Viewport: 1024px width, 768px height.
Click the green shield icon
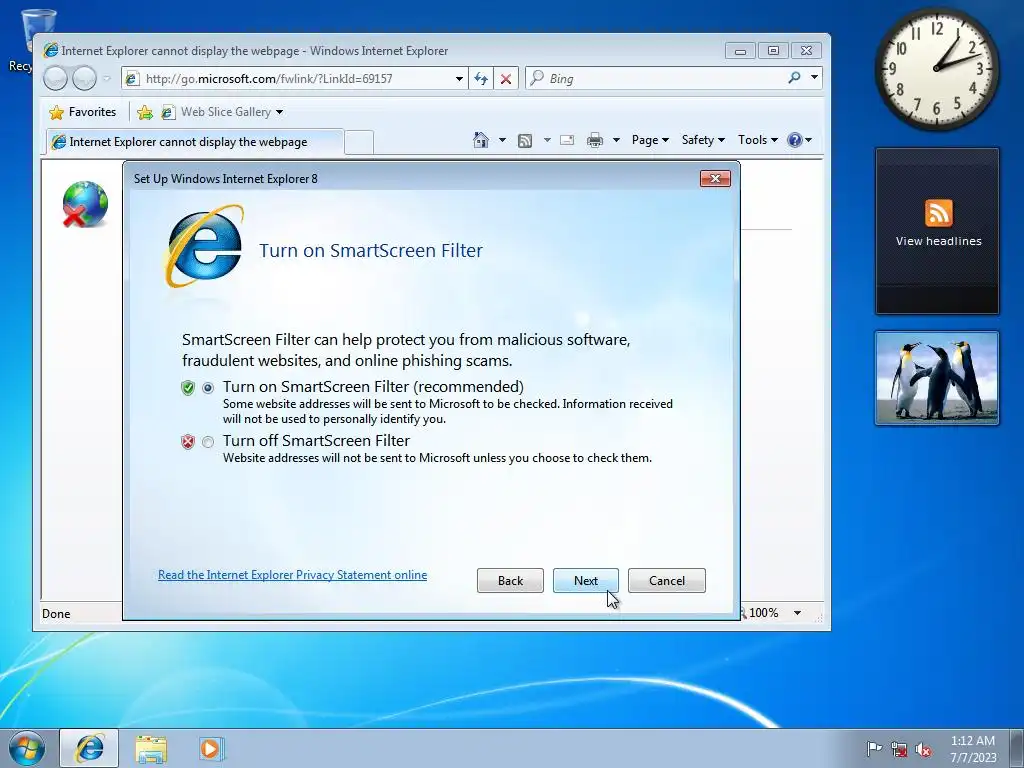pos(188,388)
